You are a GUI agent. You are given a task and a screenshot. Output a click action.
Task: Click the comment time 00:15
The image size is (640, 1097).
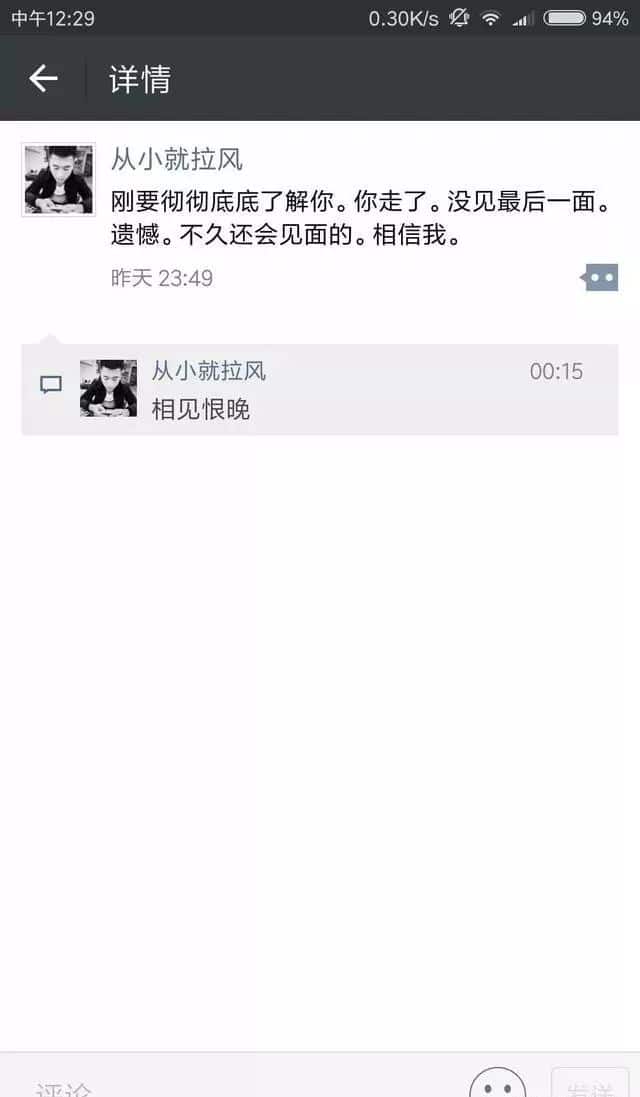[556, 371]
